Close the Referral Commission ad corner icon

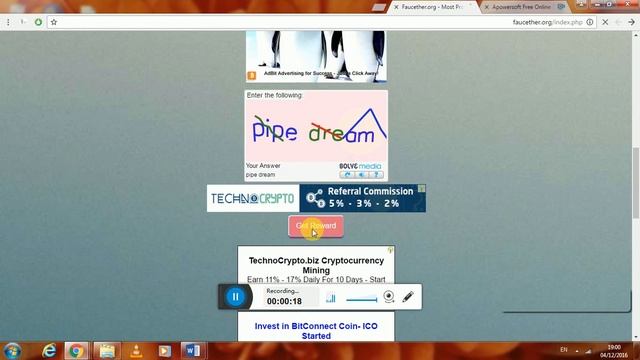click(x=422, y=188)
